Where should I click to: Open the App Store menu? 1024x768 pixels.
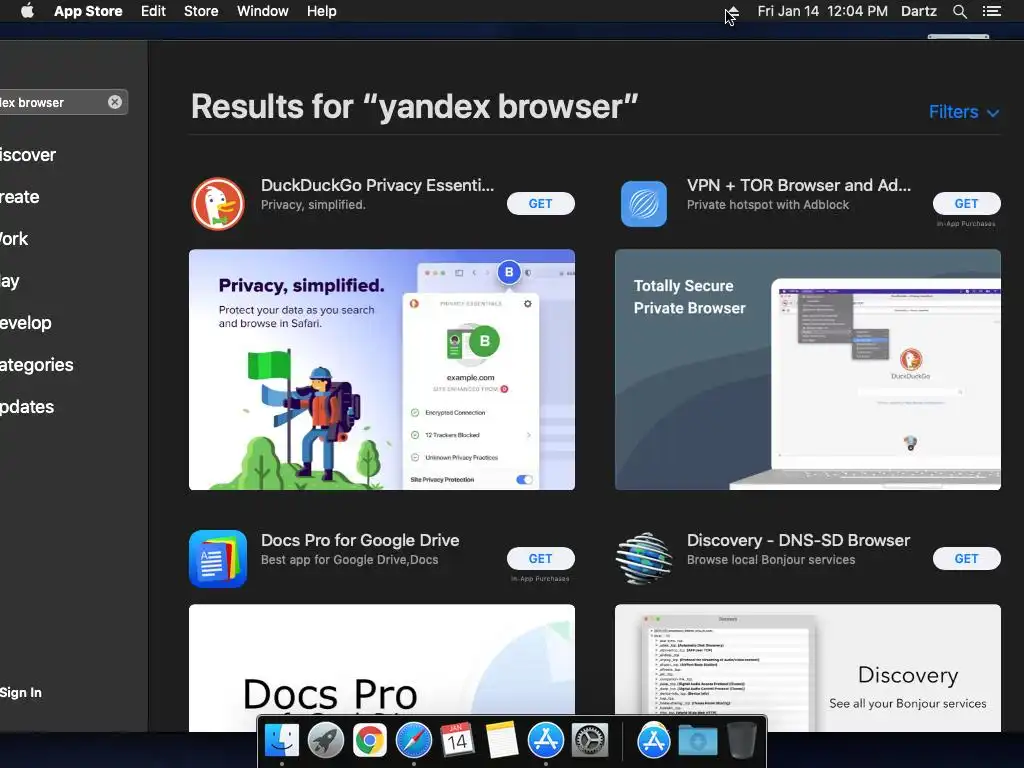click(88, 11)
